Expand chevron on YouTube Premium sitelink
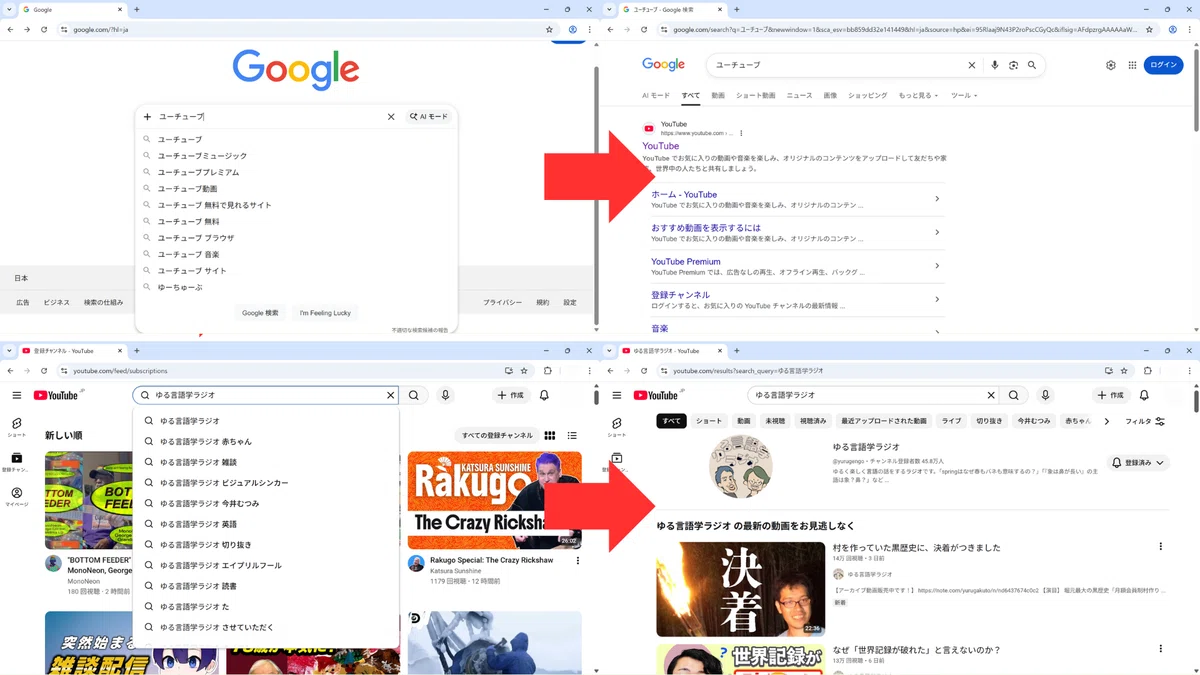Image resolution: width=1200 pixels, height=675 pixels. point(937,266)
